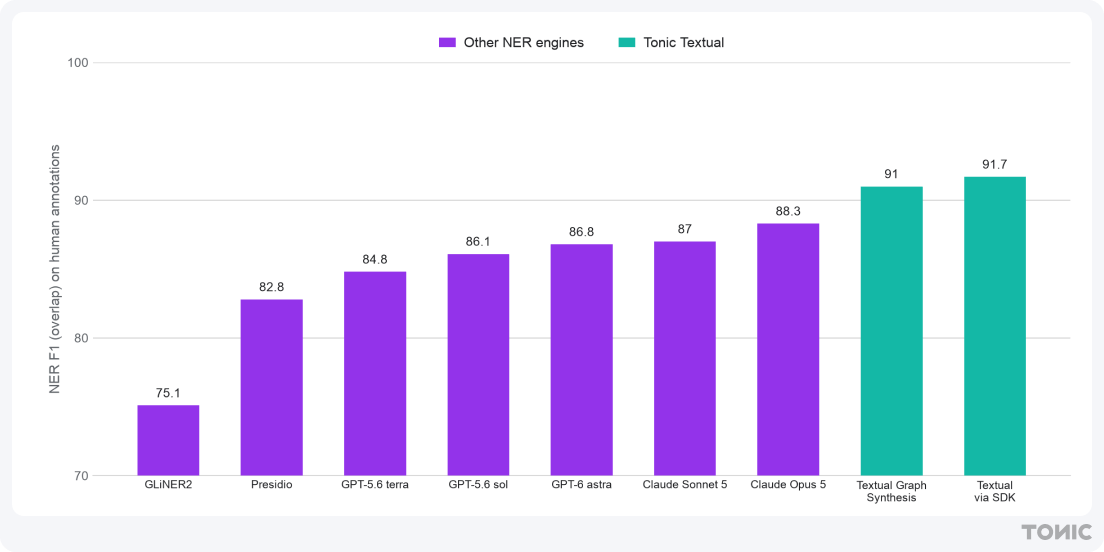
Task: Select the Textual via SDK bar
Action: point(995,326)
